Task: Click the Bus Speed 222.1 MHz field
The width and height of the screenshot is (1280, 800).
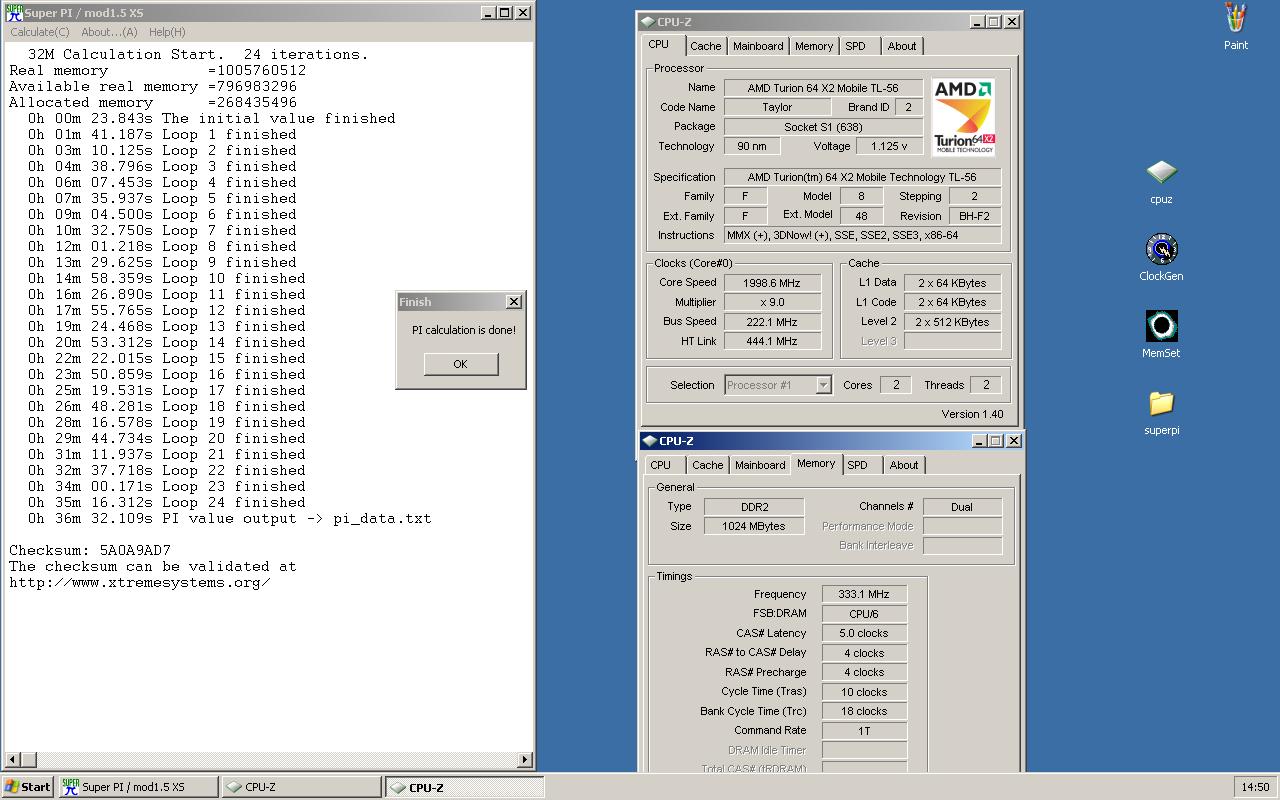Action: click(x=774, y=322)
